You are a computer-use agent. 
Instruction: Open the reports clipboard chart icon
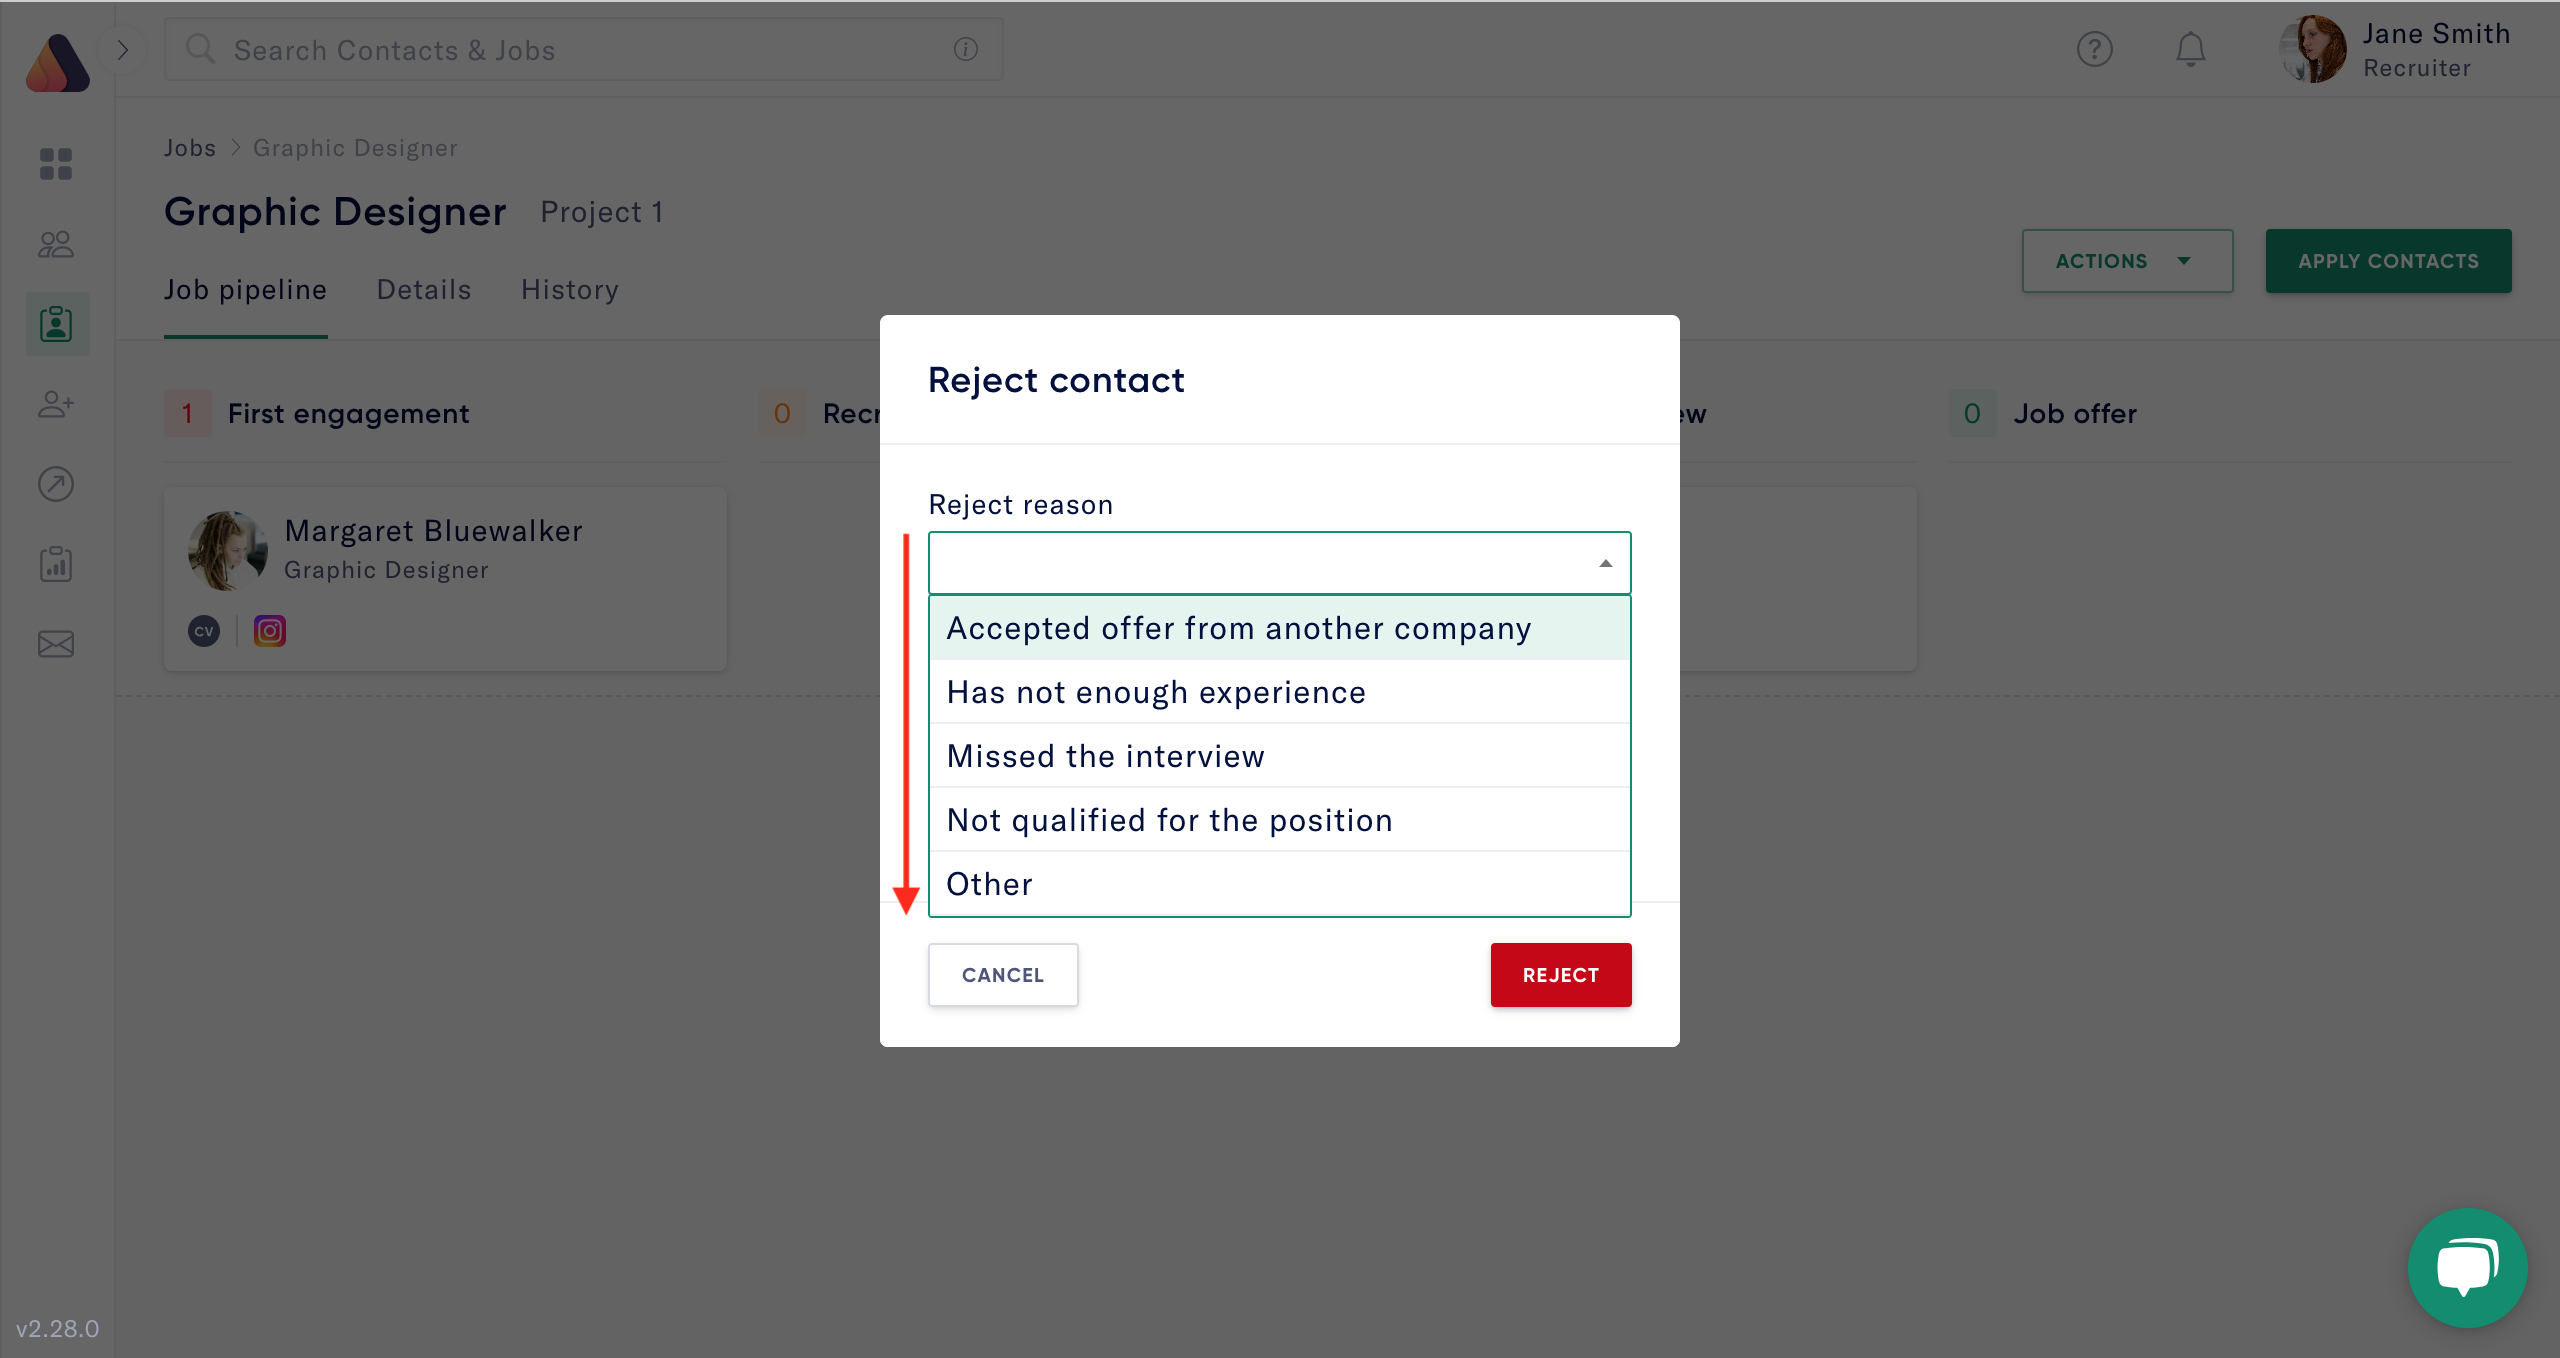click(56, 564)
